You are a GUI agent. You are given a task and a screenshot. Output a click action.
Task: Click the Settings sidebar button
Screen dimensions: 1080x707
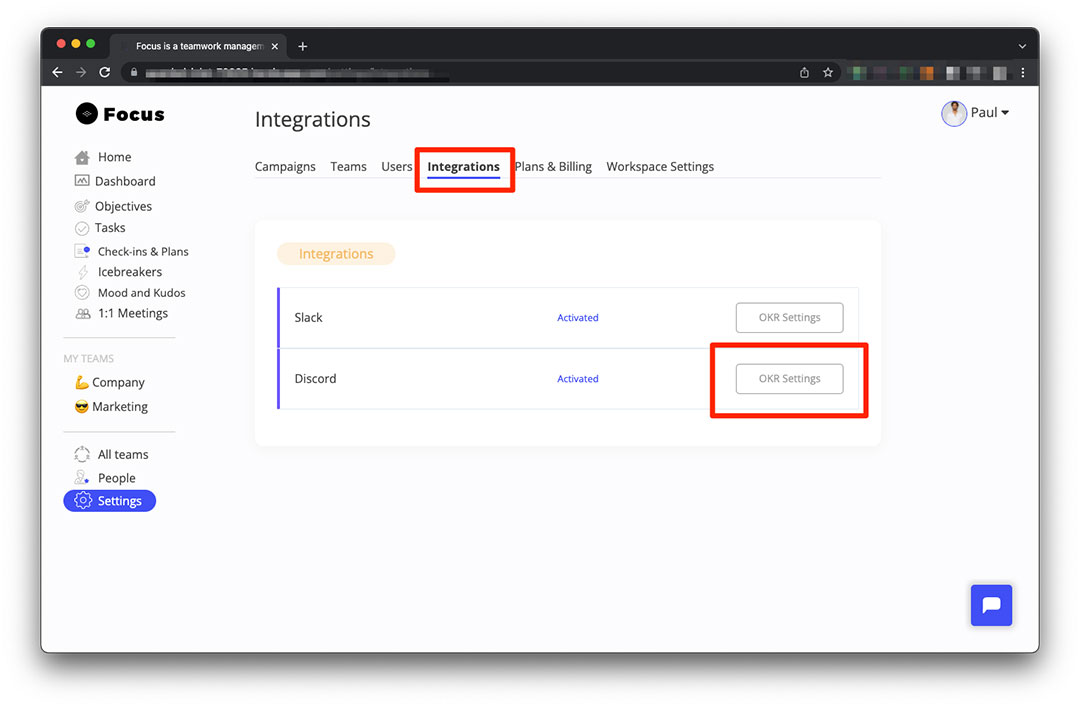click(110, 501)
